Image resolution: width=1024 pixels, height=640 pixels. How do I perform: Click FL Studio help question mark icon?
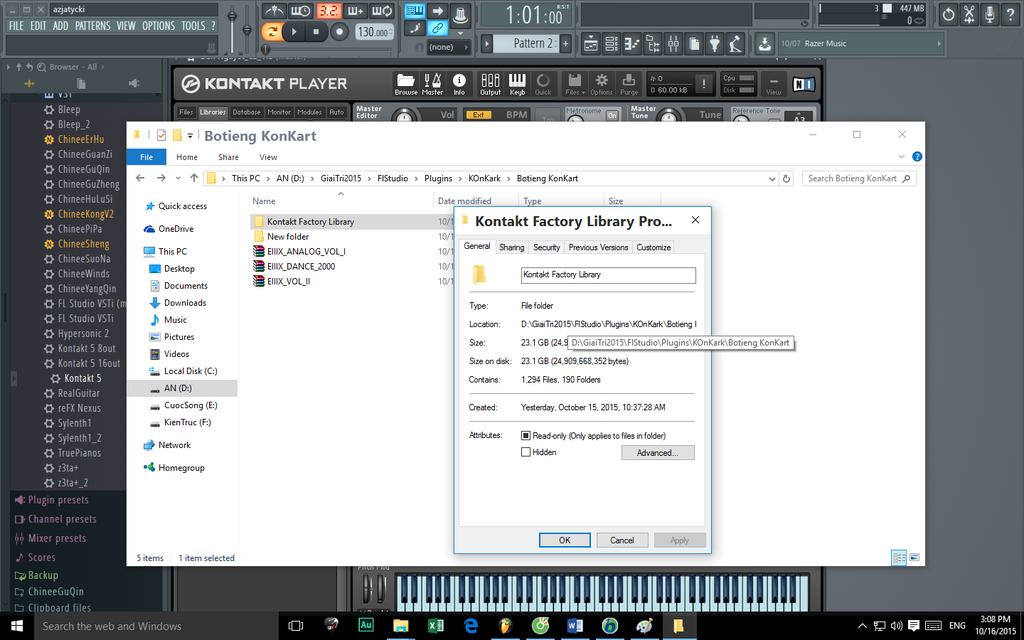[1010, 14]
